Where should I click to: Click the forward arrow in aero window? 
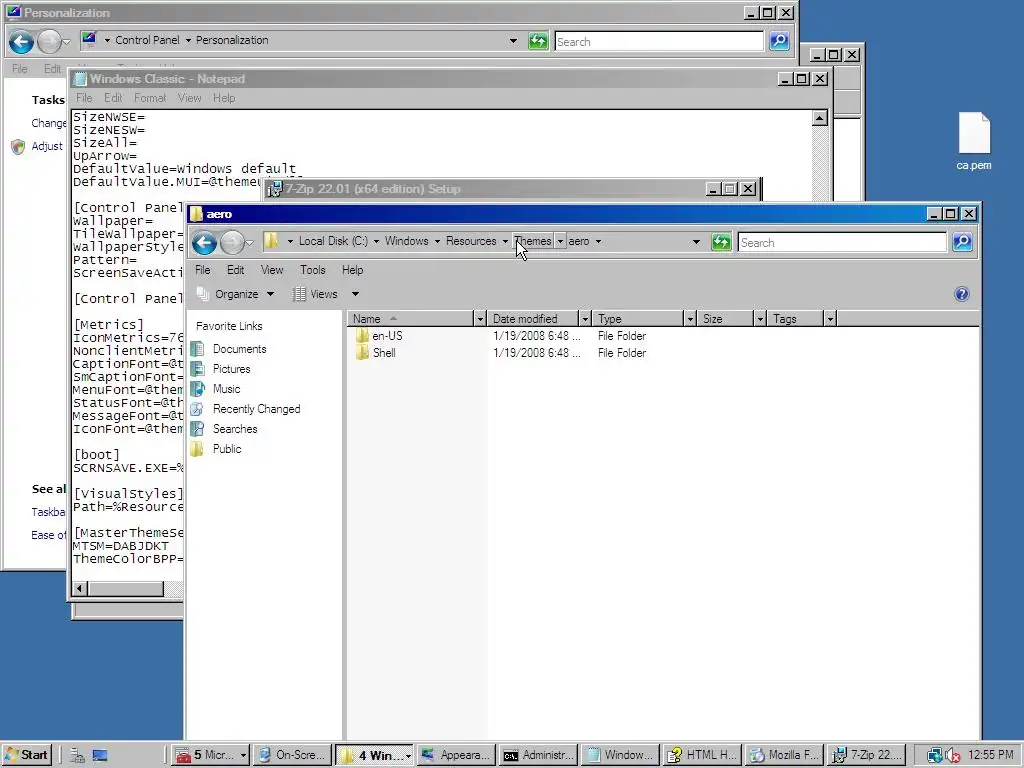pos(232,242)
